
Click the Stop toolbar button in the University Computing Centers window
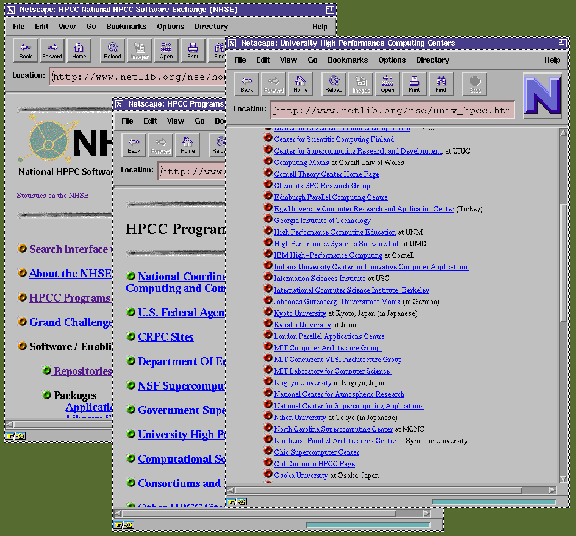pos(475,84)
